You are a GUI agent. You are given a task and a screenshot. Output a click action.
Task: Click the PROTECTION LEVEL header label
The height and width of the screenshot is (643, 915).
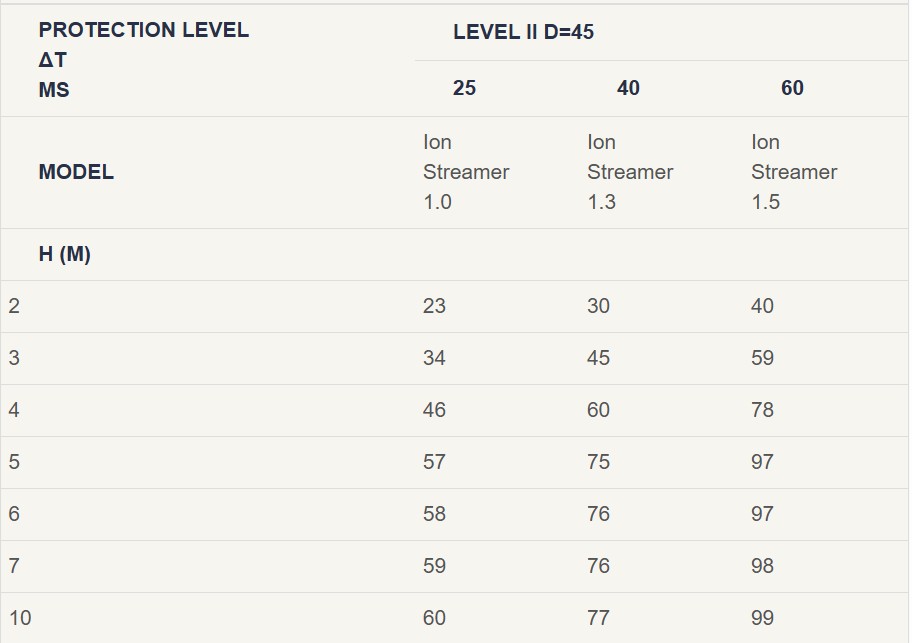tap(143, 30)
